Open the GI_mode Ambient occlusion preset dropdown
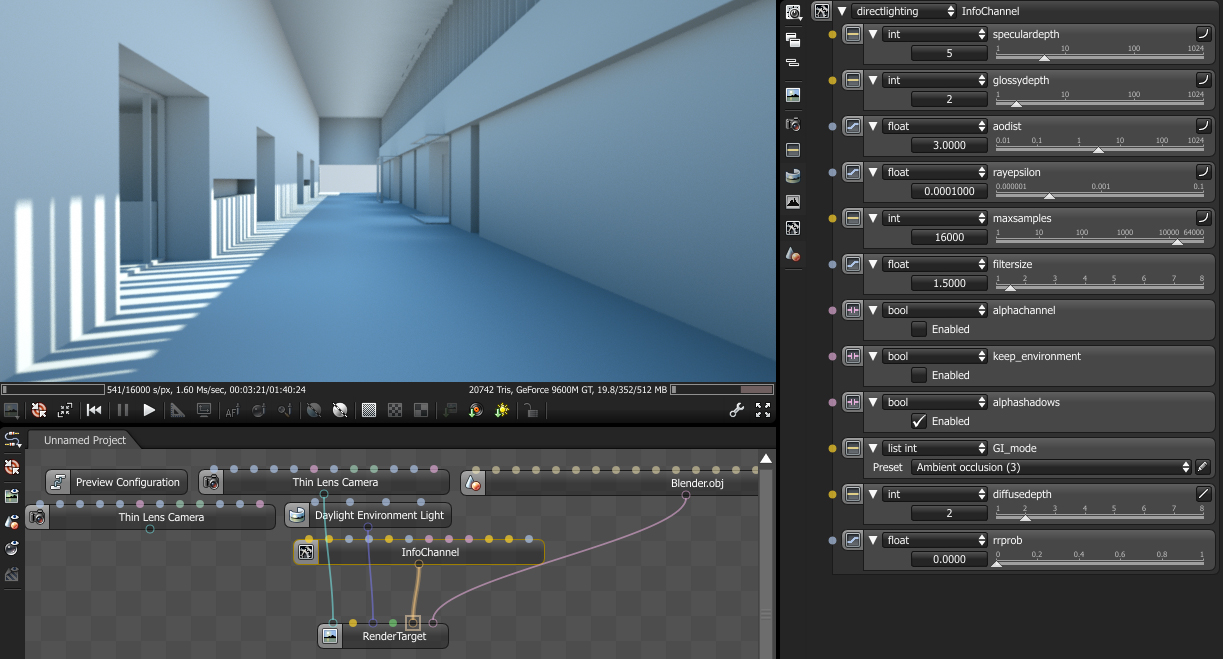Screen dimensions: 1223x659 [x=1051, y=467]
